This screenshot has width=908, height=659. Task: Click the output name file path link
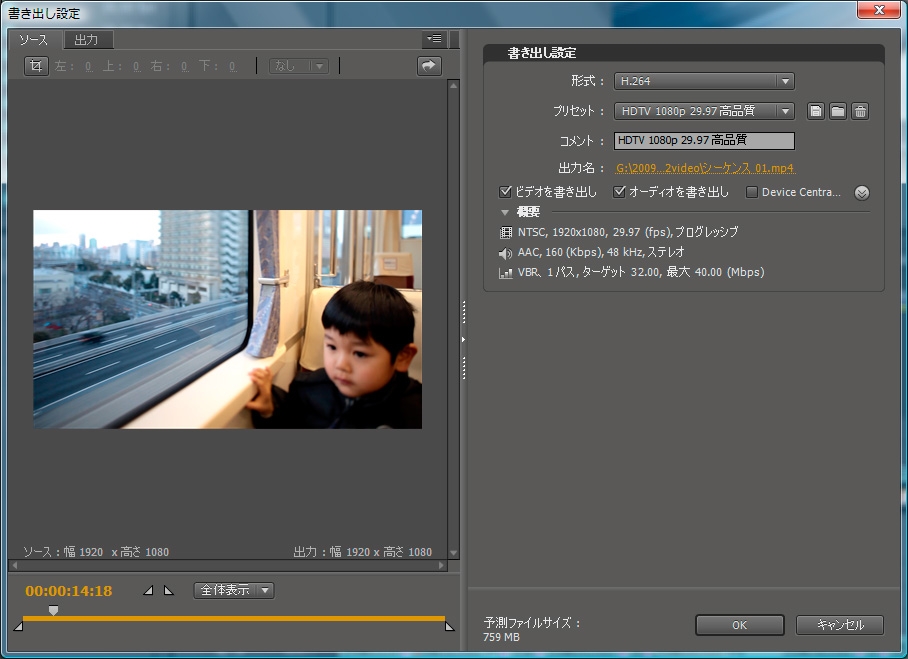point(706,168)
